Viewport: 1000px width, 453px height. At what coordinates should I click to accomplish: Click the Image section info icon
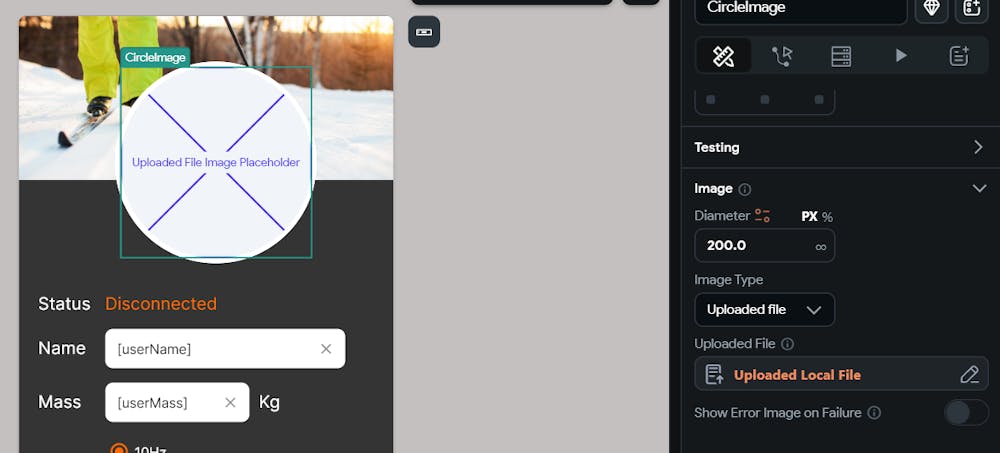click(x=744, y=189)
